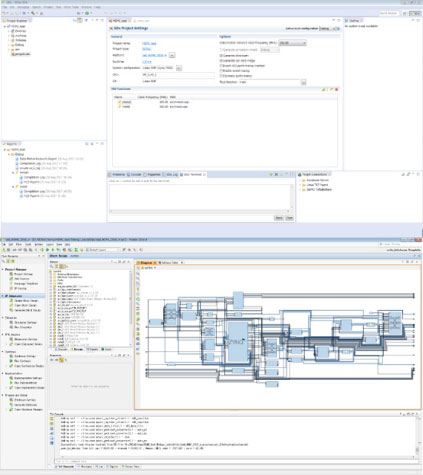
Task: Switch to the Problems tab in SDx
Action: (117, 174)
